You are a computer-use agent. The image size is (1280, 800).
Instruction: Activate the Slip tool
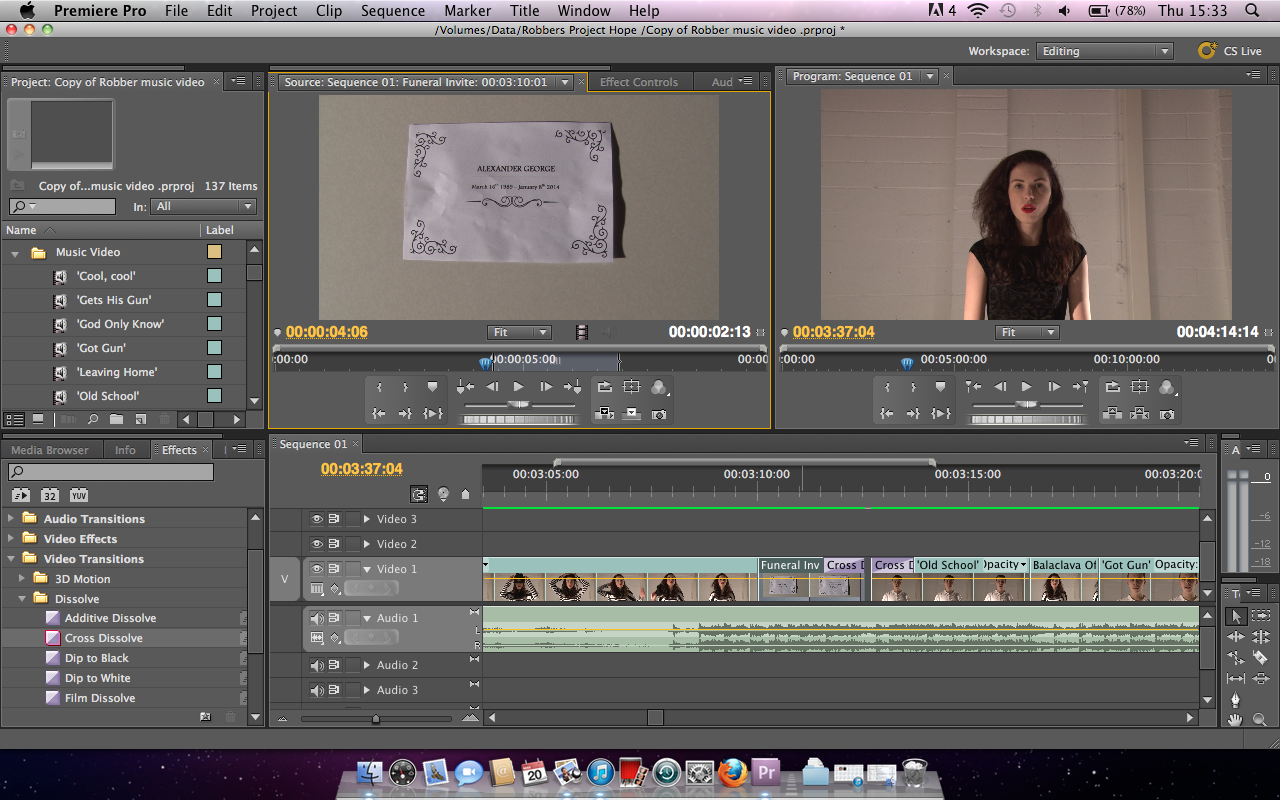(x=1236, y=678)
